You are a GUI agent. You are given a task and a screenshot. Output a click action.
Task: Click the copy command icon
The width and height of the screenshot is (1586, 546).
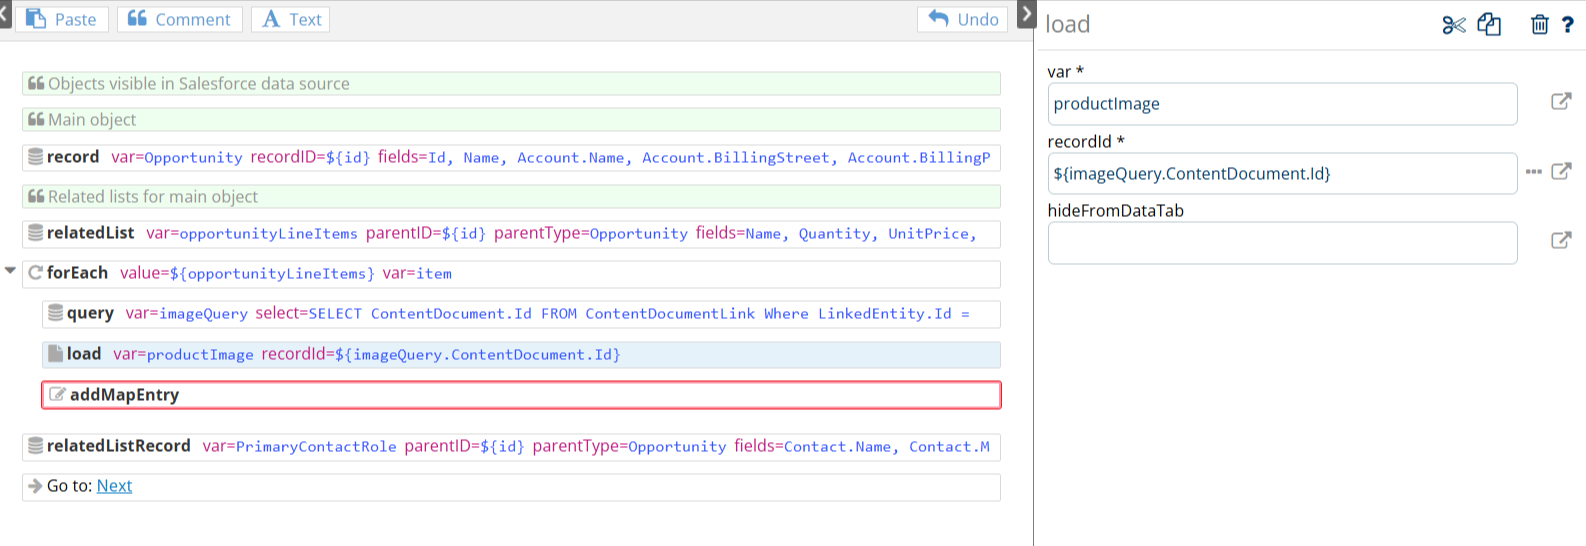coord(1489,25)
